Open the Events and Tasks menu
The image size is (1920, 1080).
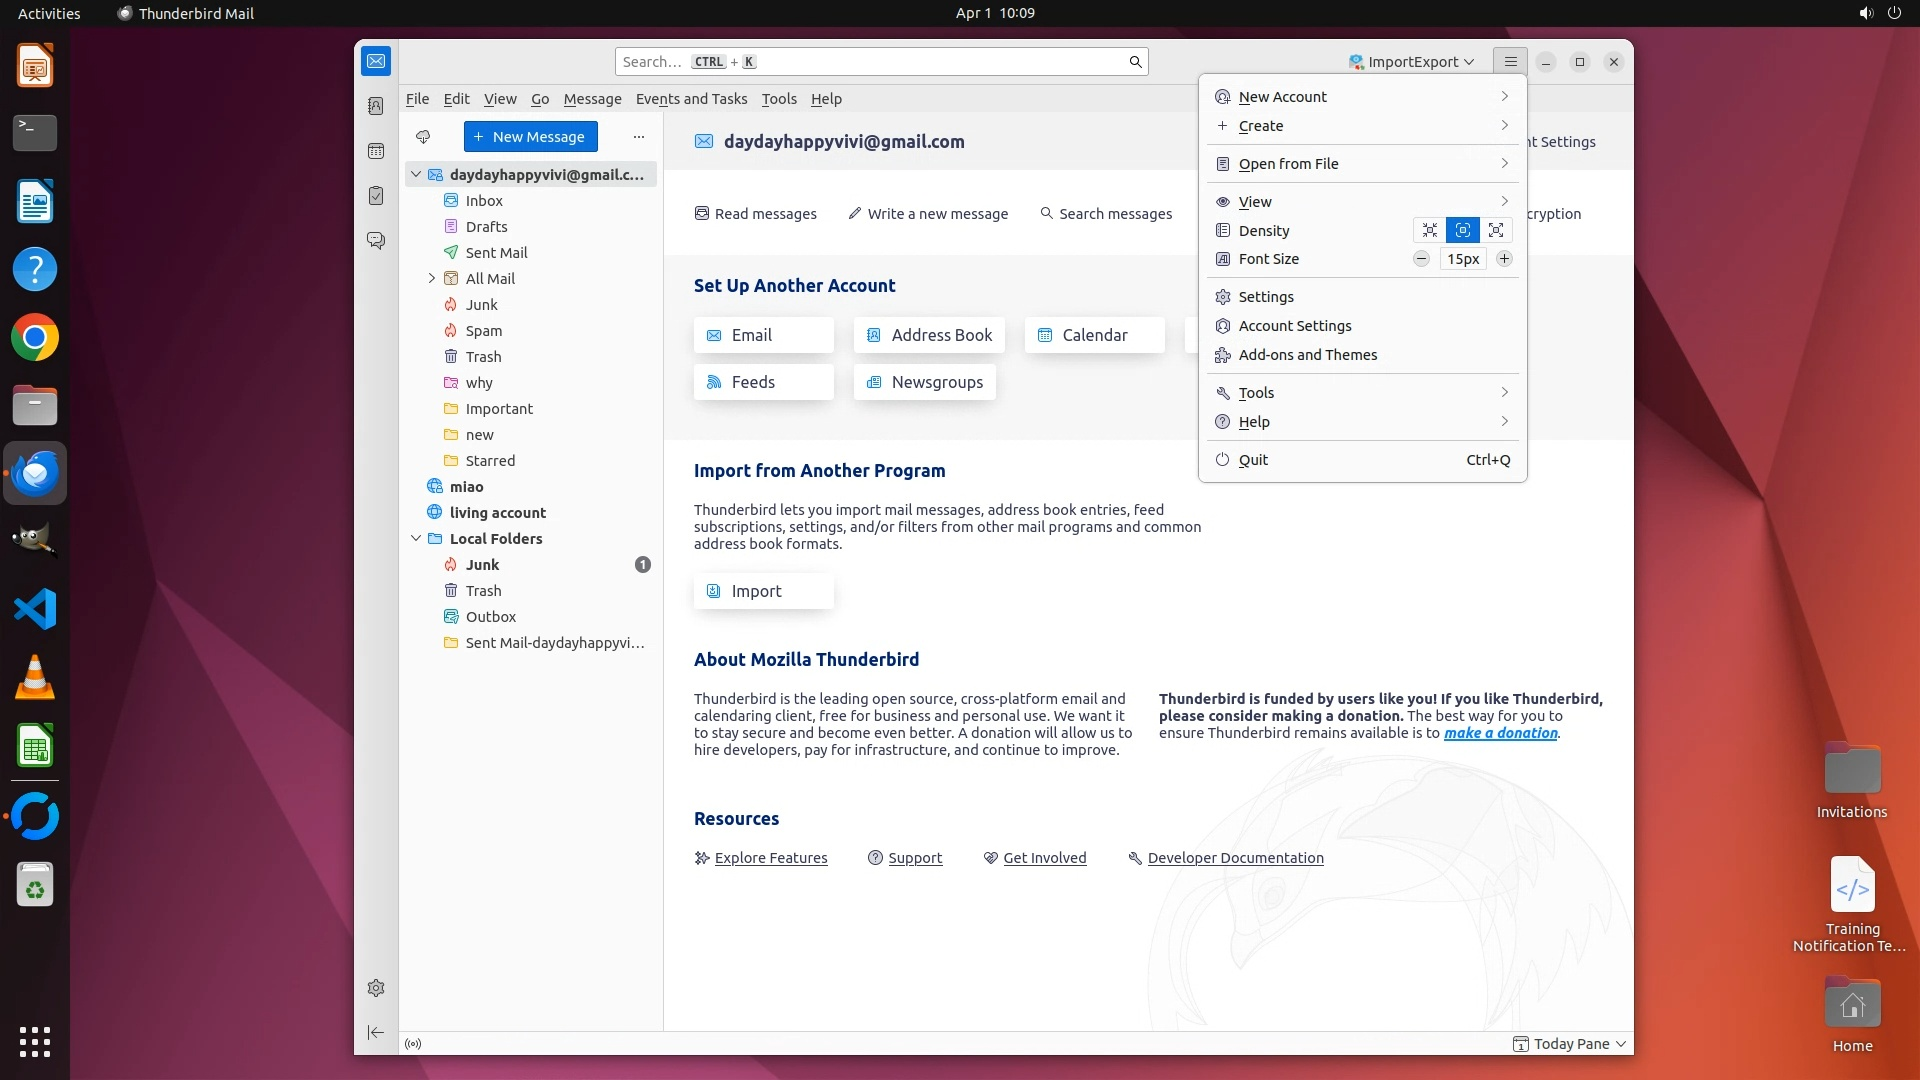click(691, 99)
